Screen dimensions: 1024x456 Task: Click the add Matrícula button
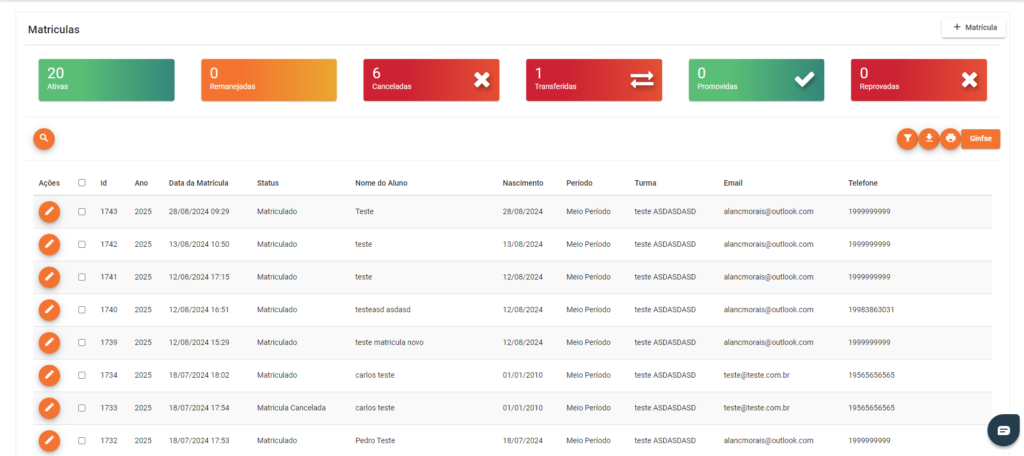coord(973,28)
